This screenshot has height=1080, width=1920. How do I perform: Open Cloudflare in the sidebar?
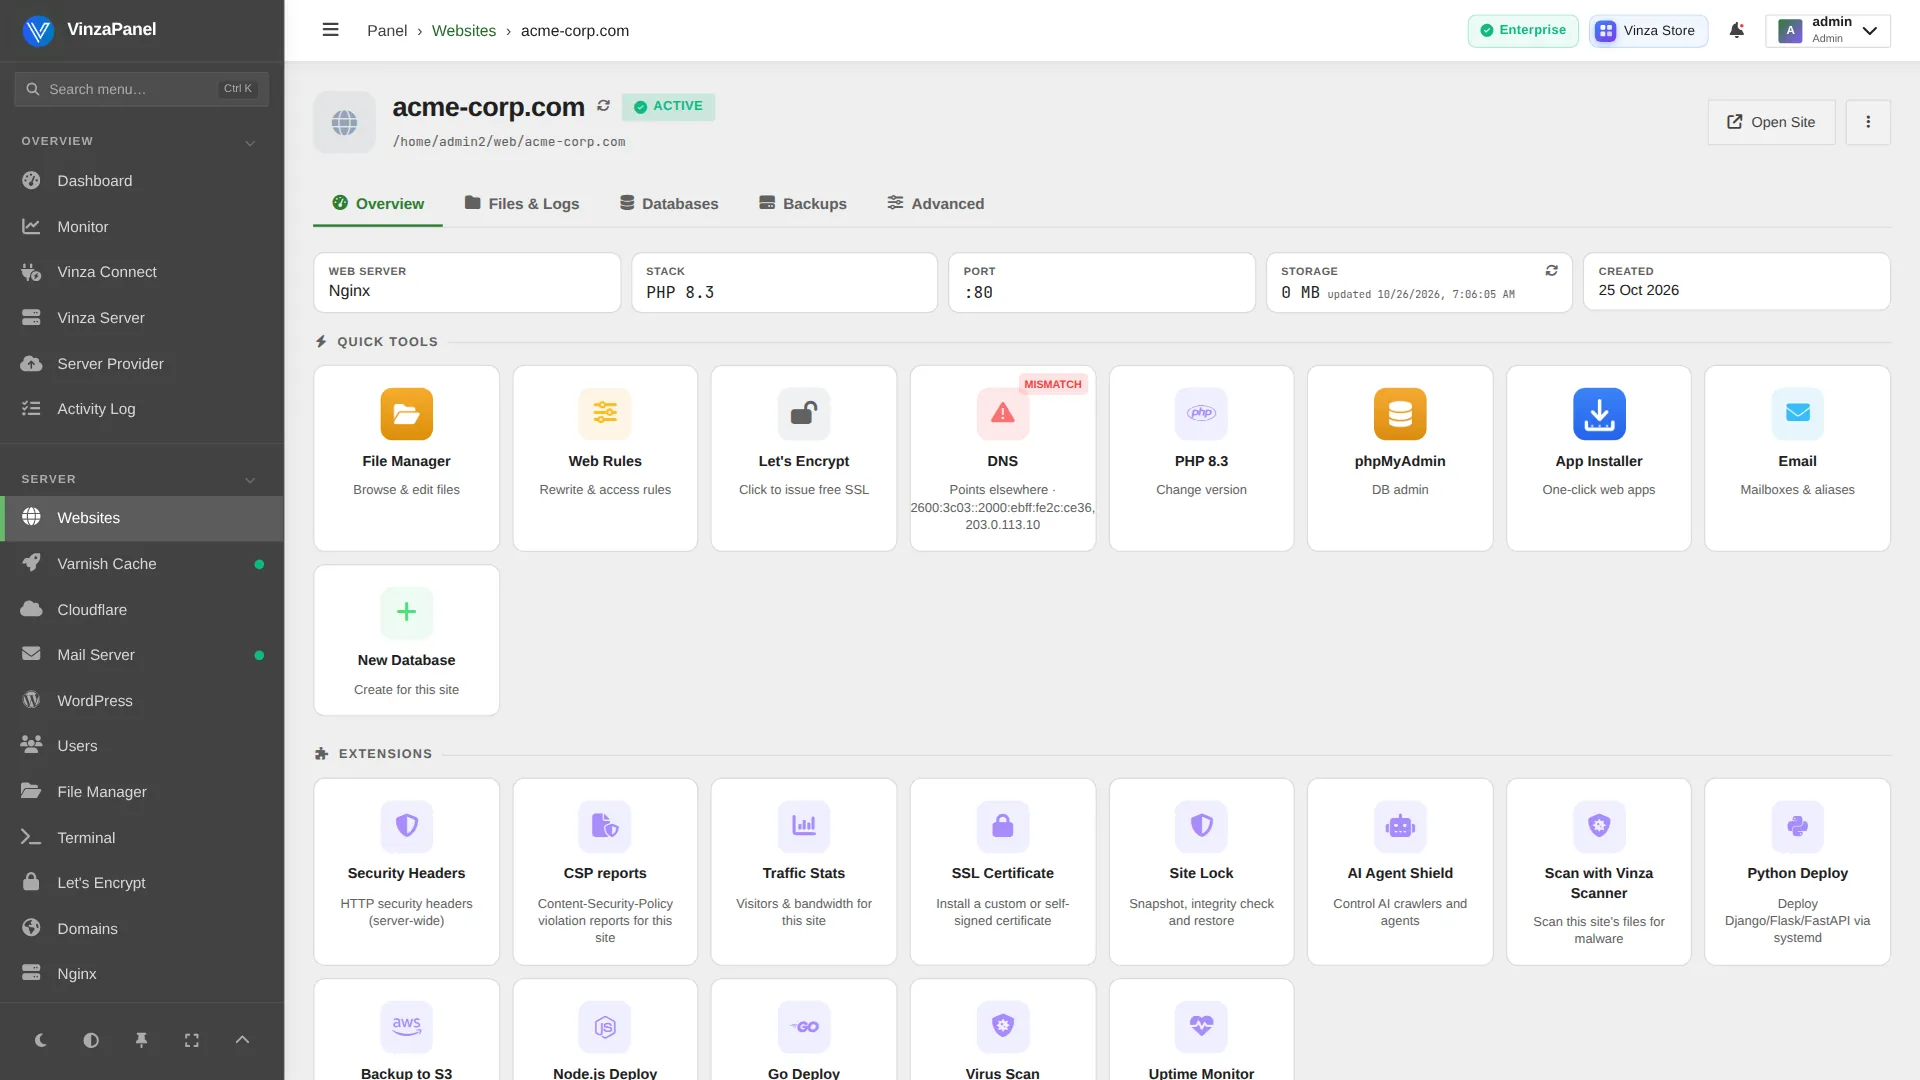tap(142, 610)
